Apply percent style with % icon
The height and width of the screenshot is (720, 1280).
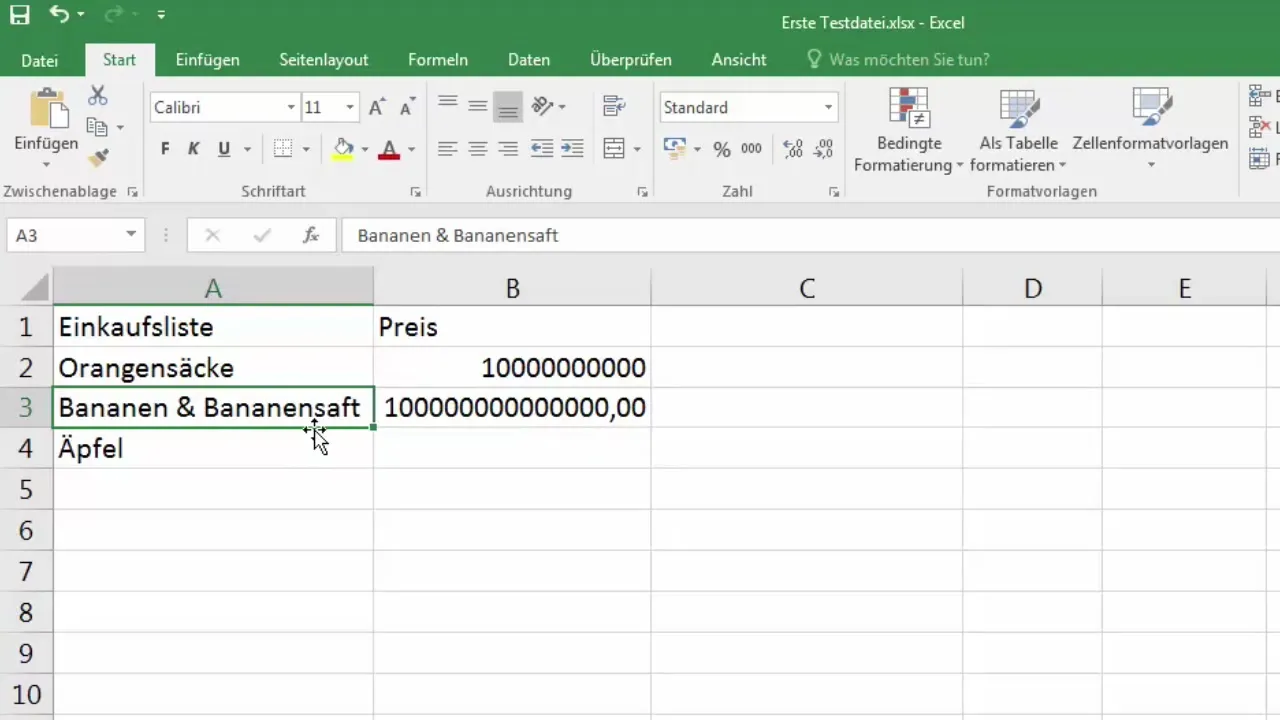722,149
